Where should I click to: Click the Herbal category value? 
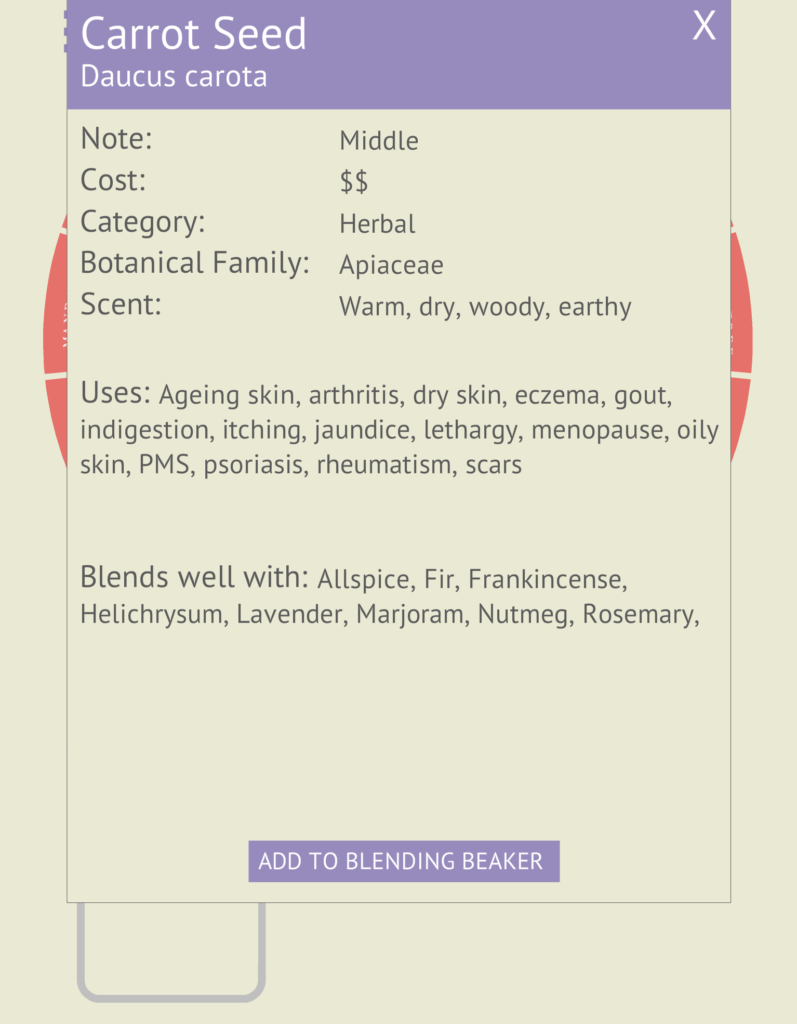coord(377,224)
